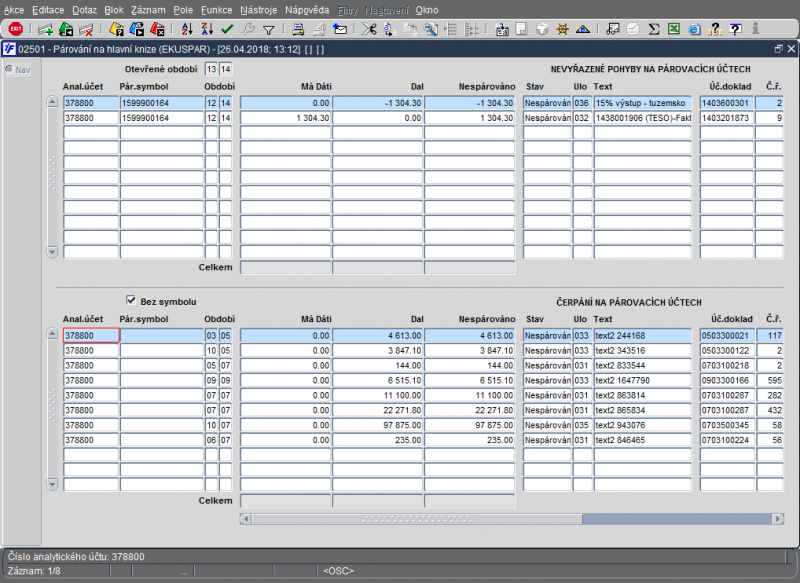The width and height of the screenshot is (800, 583).
Task: Click the horizontal scrollbar under lower table
Action: (415, 519)
